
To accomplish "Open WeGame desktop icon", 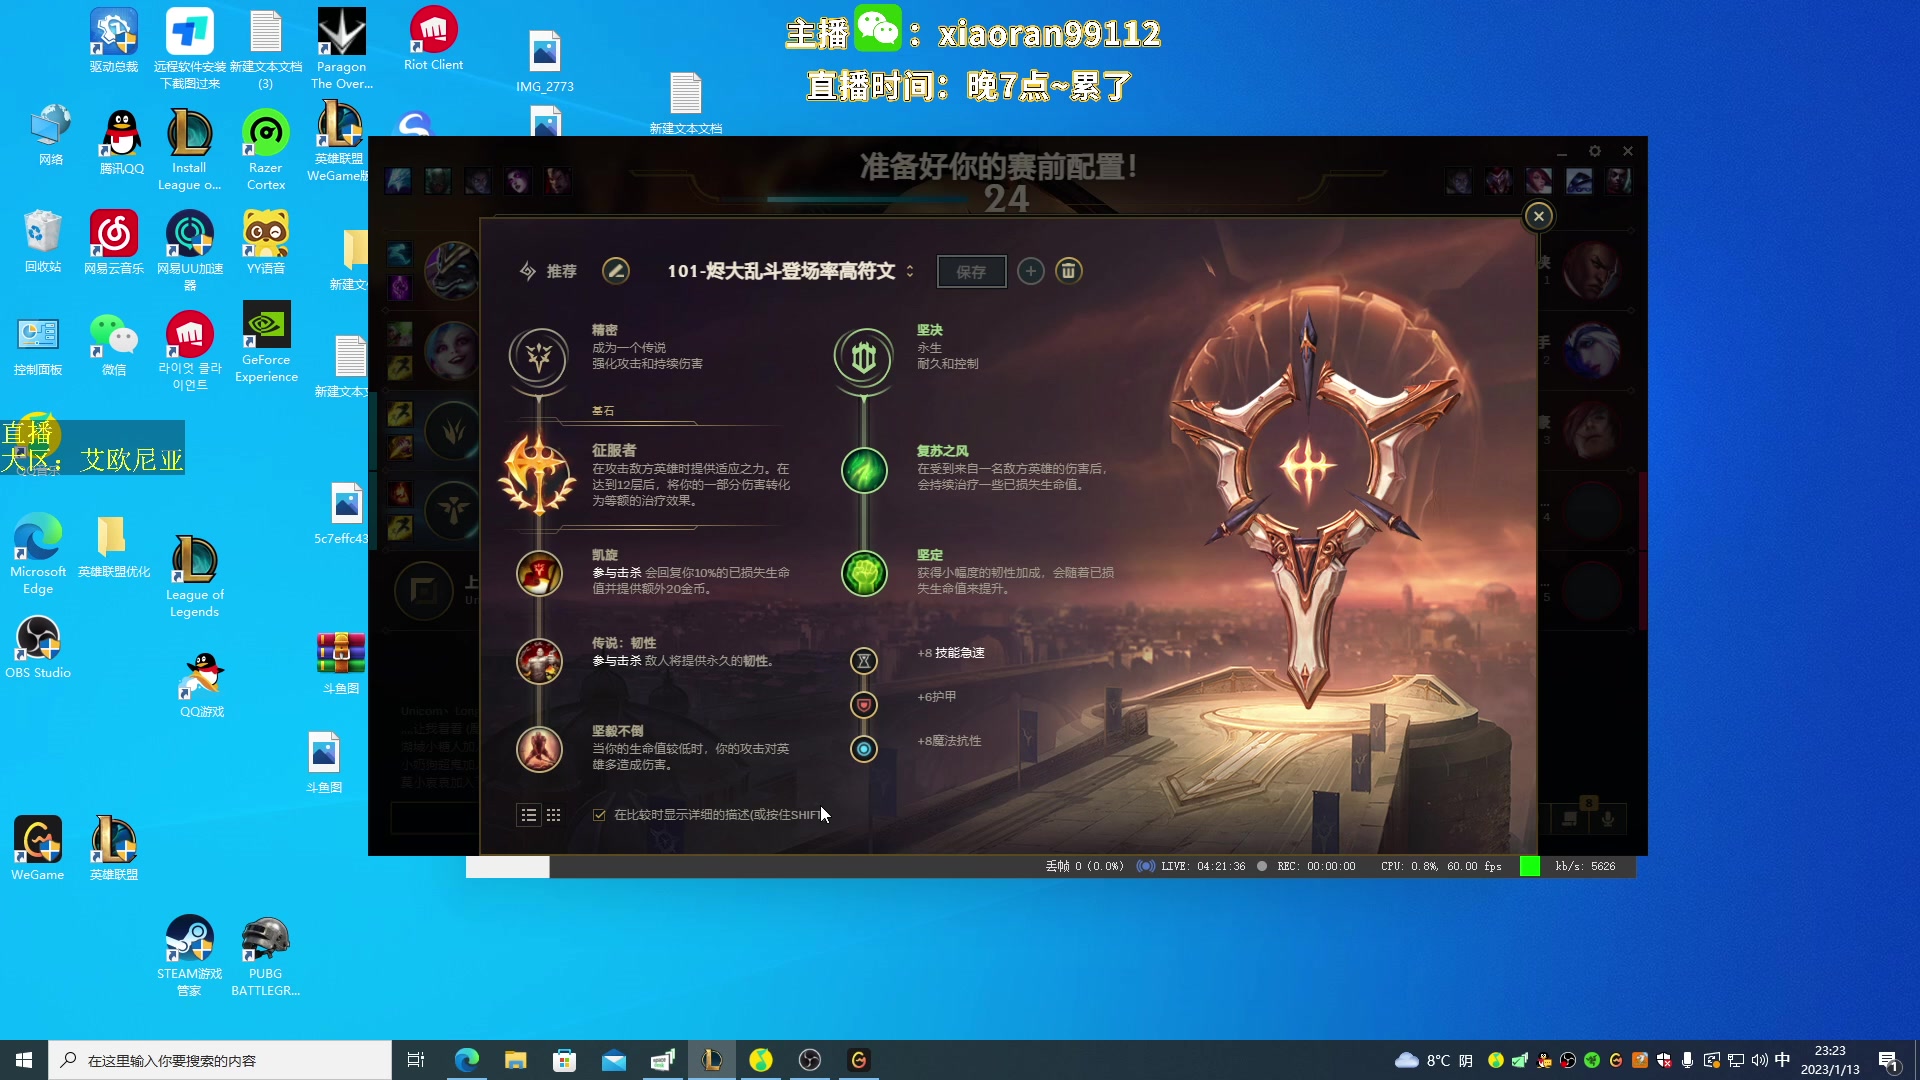I will (38, 848).
